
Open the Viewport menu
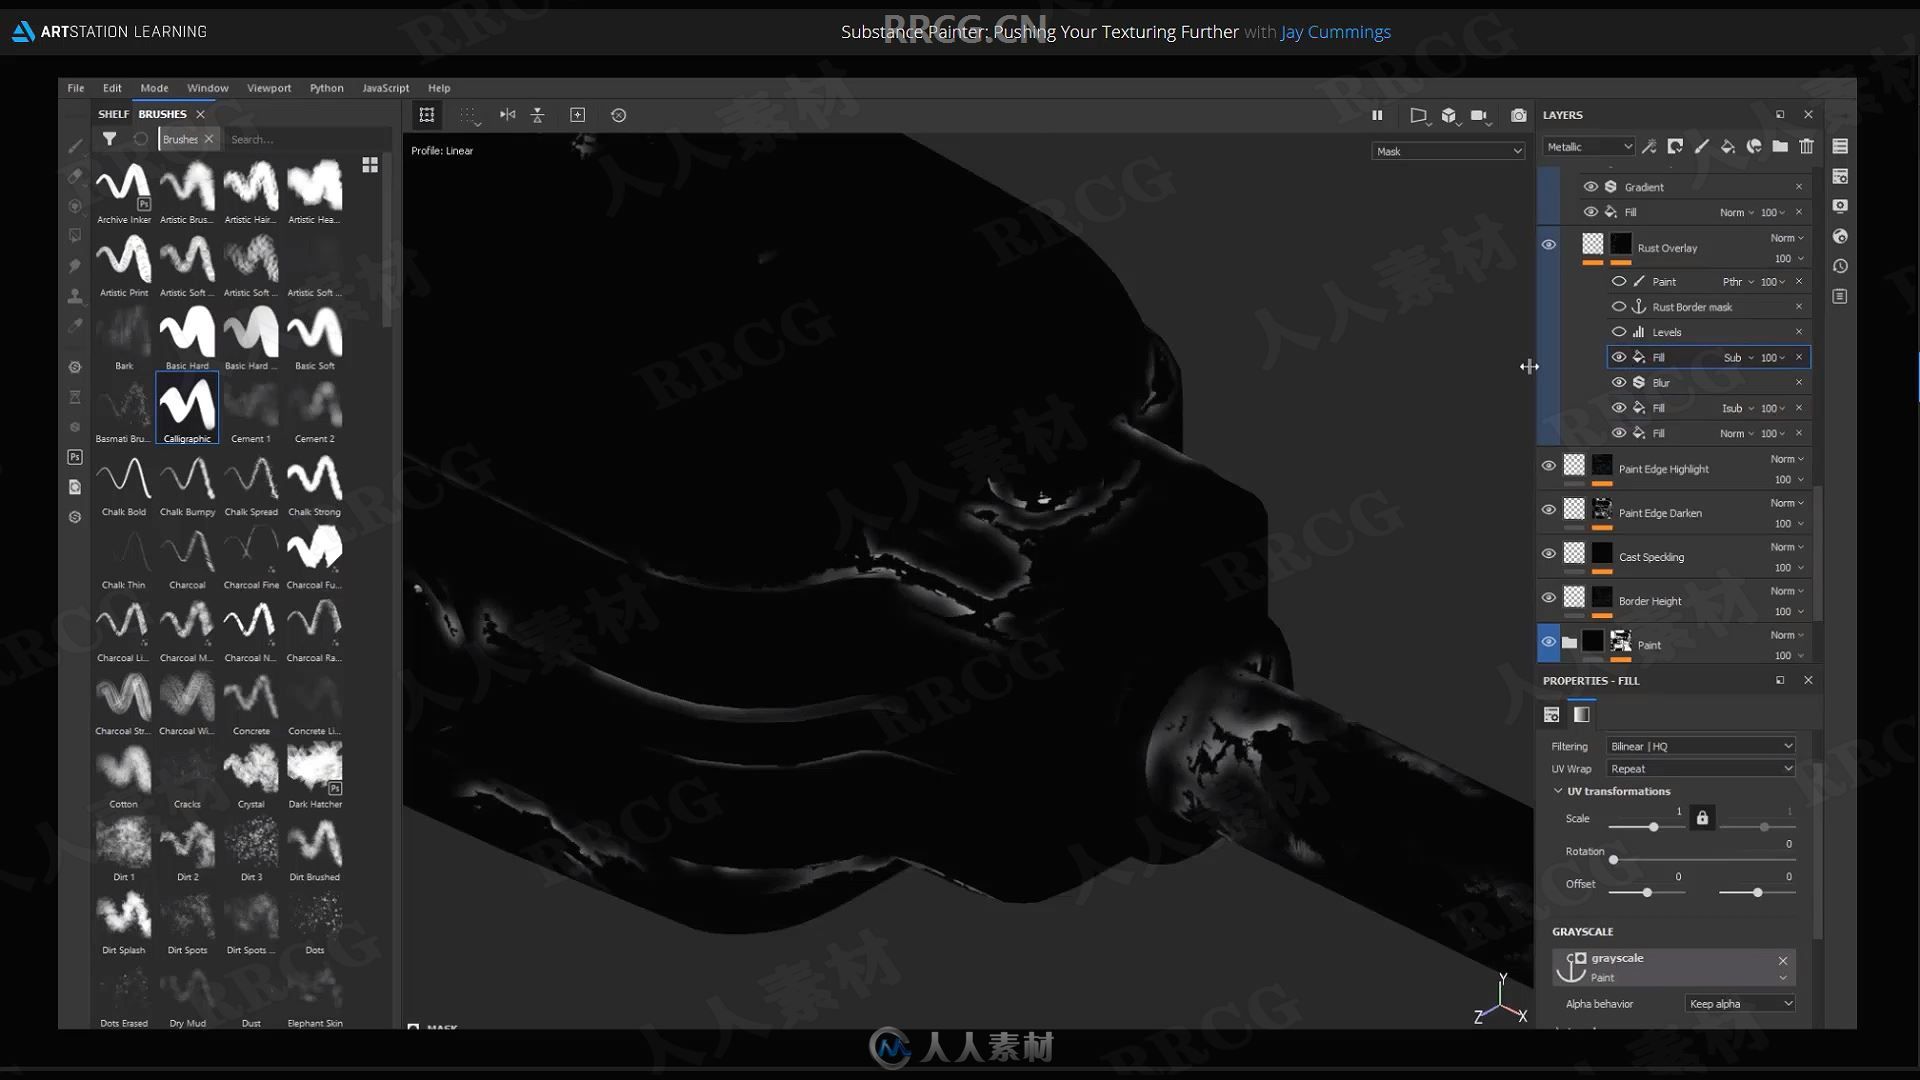269,88
